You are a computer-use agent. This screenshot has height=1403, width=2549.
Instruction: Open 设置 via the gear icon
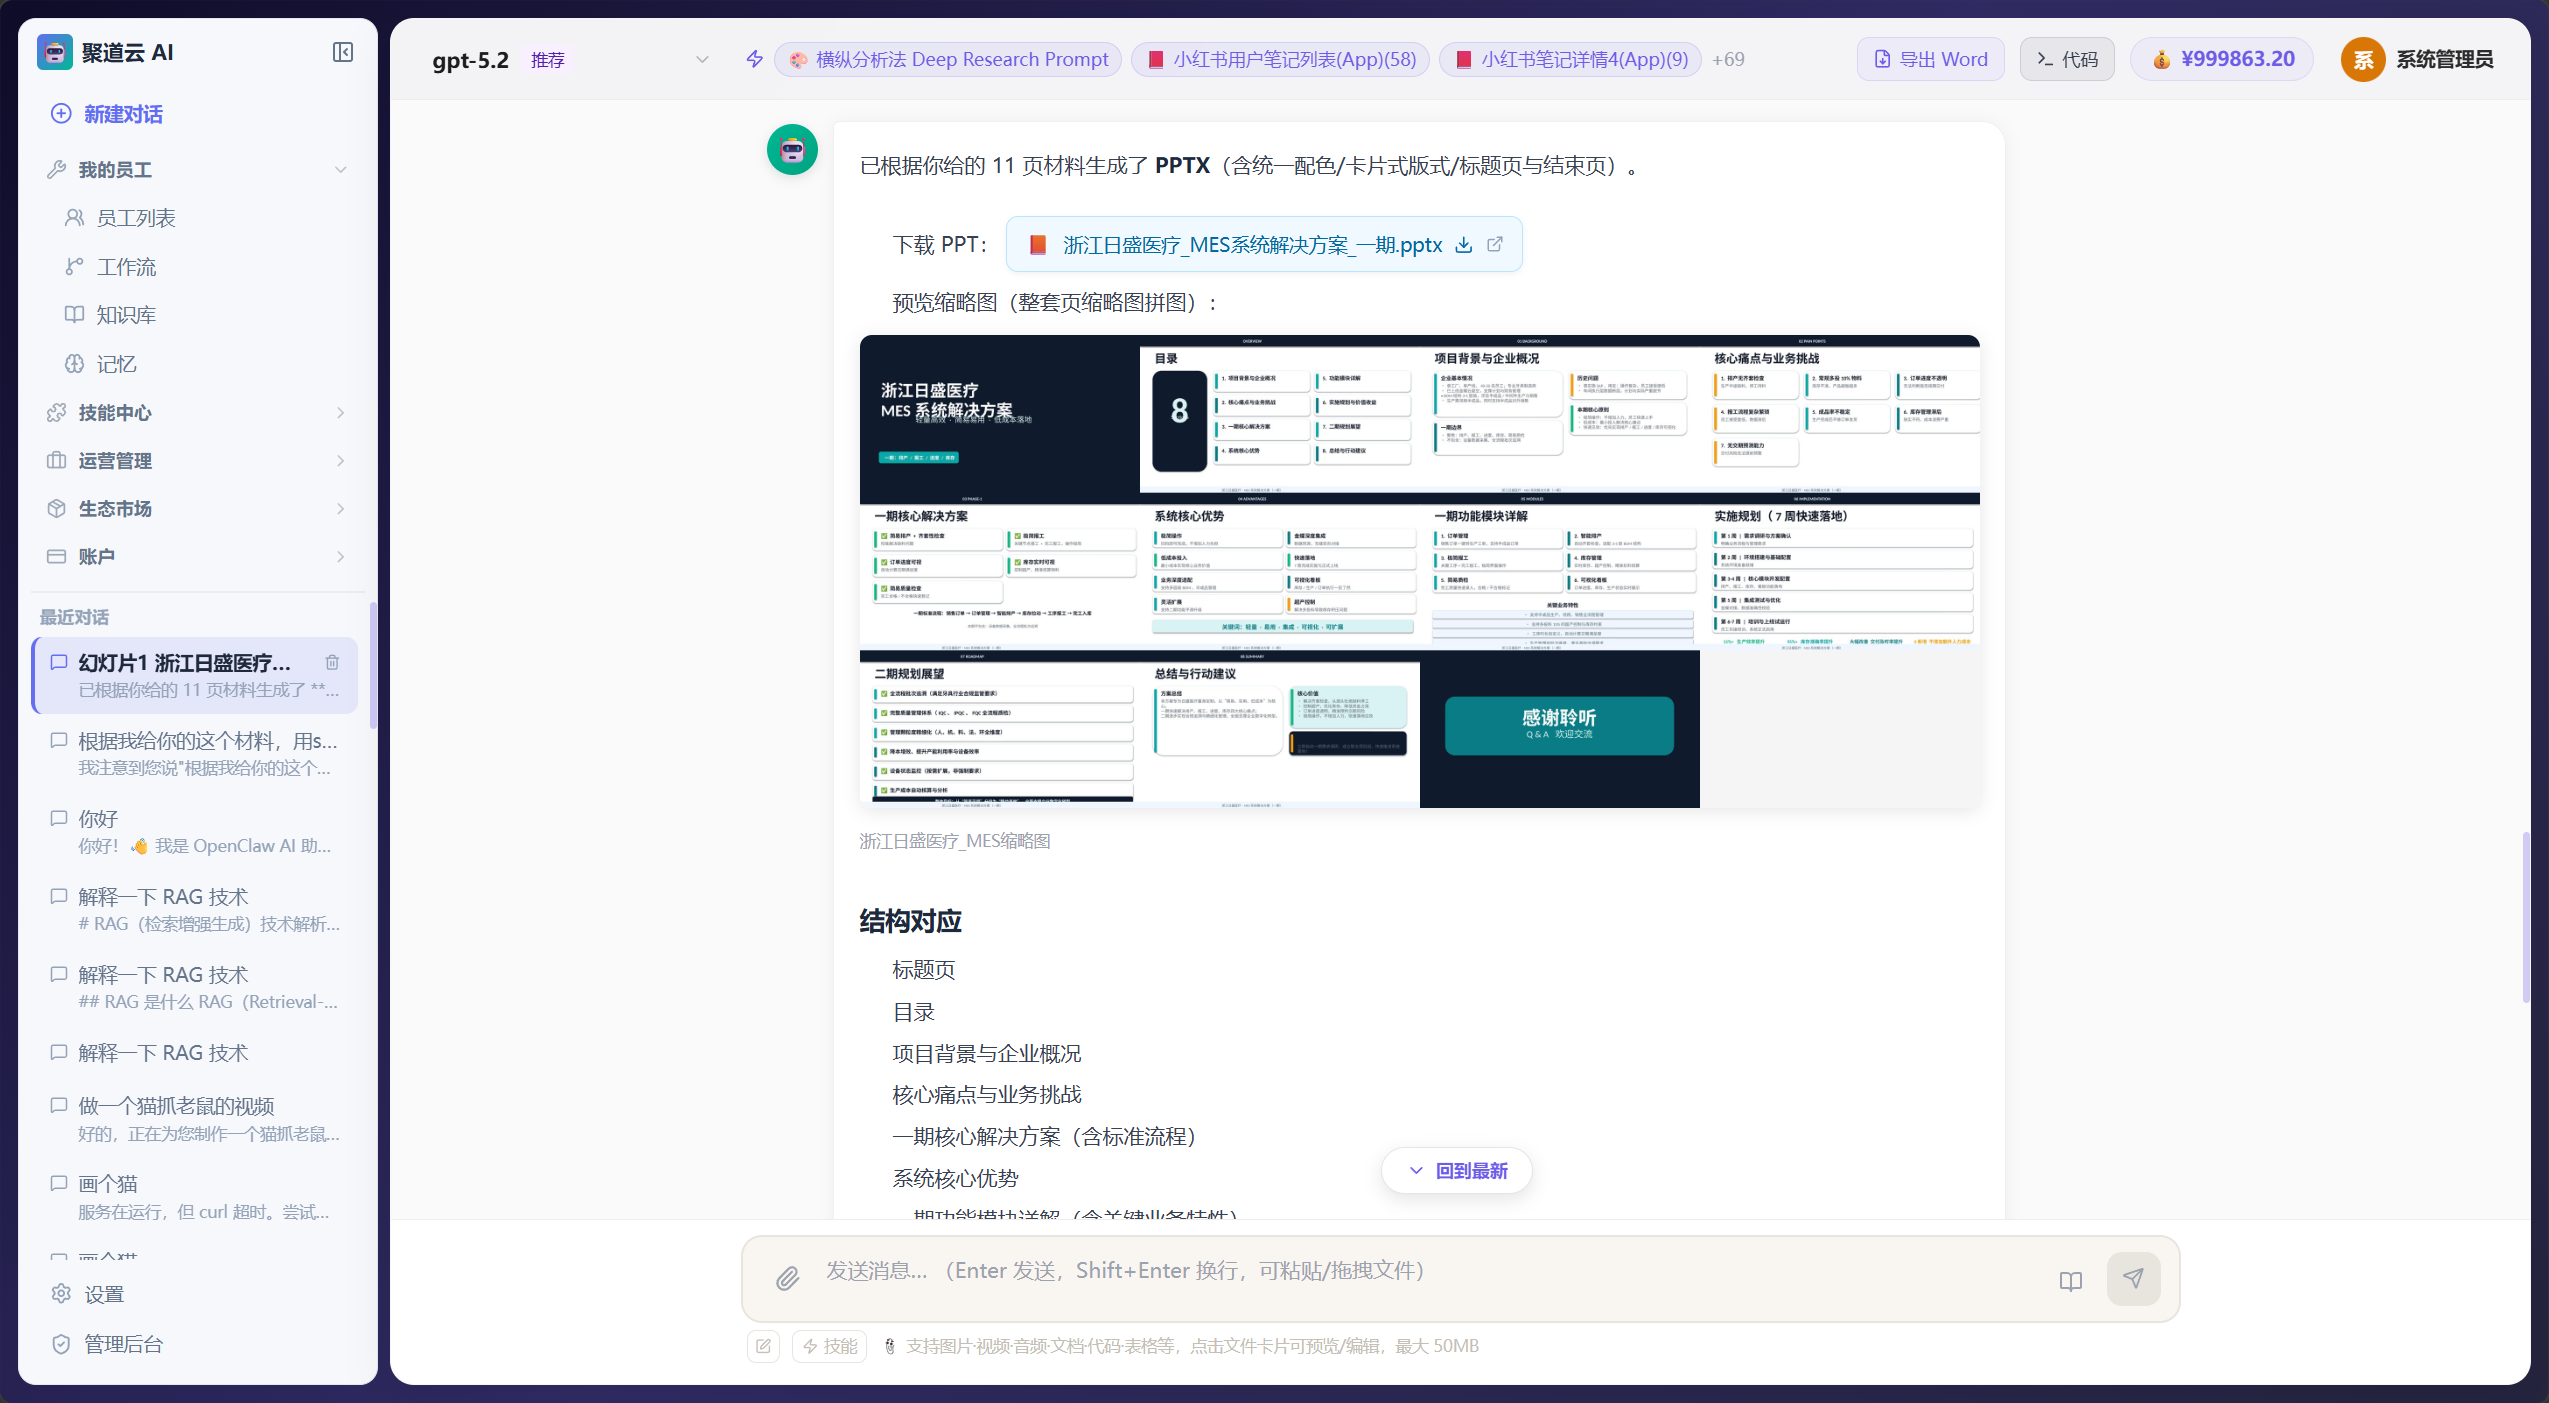[60, 1293]
